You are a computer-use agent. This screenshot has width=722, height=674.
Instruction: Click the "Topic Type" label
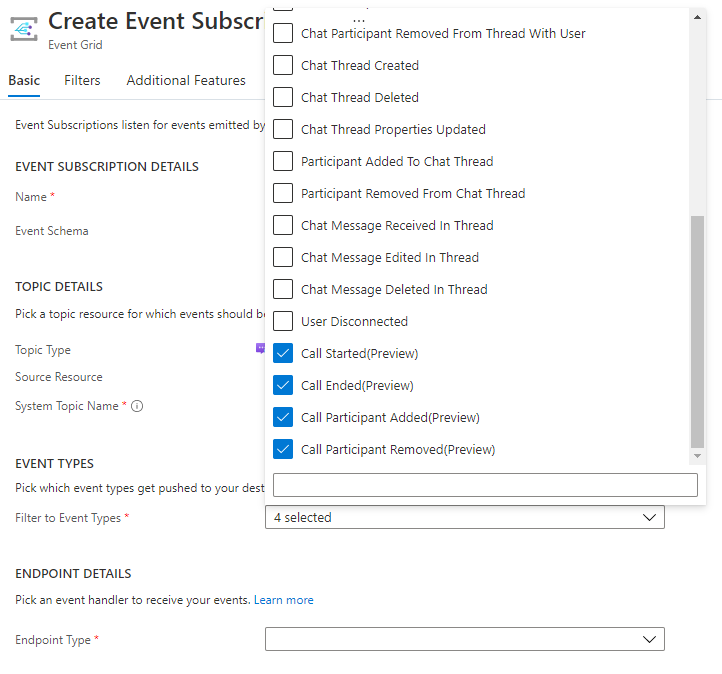[43, 350]
